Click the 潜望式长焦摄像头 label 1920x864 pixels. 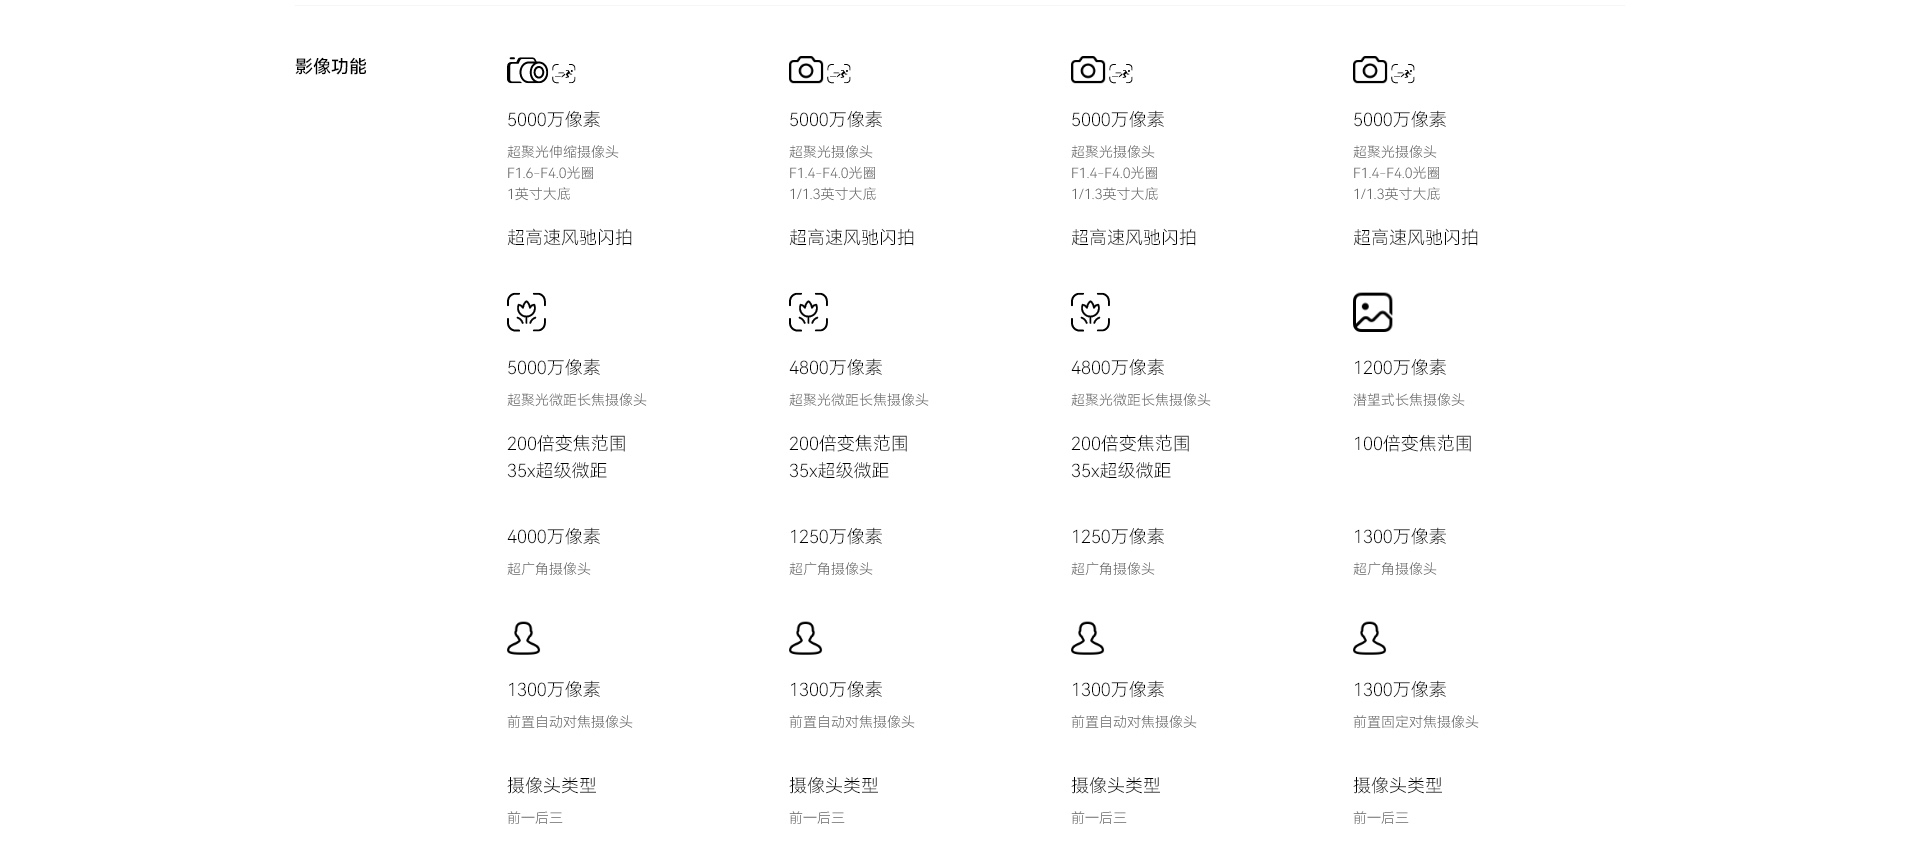(1409, 400)
